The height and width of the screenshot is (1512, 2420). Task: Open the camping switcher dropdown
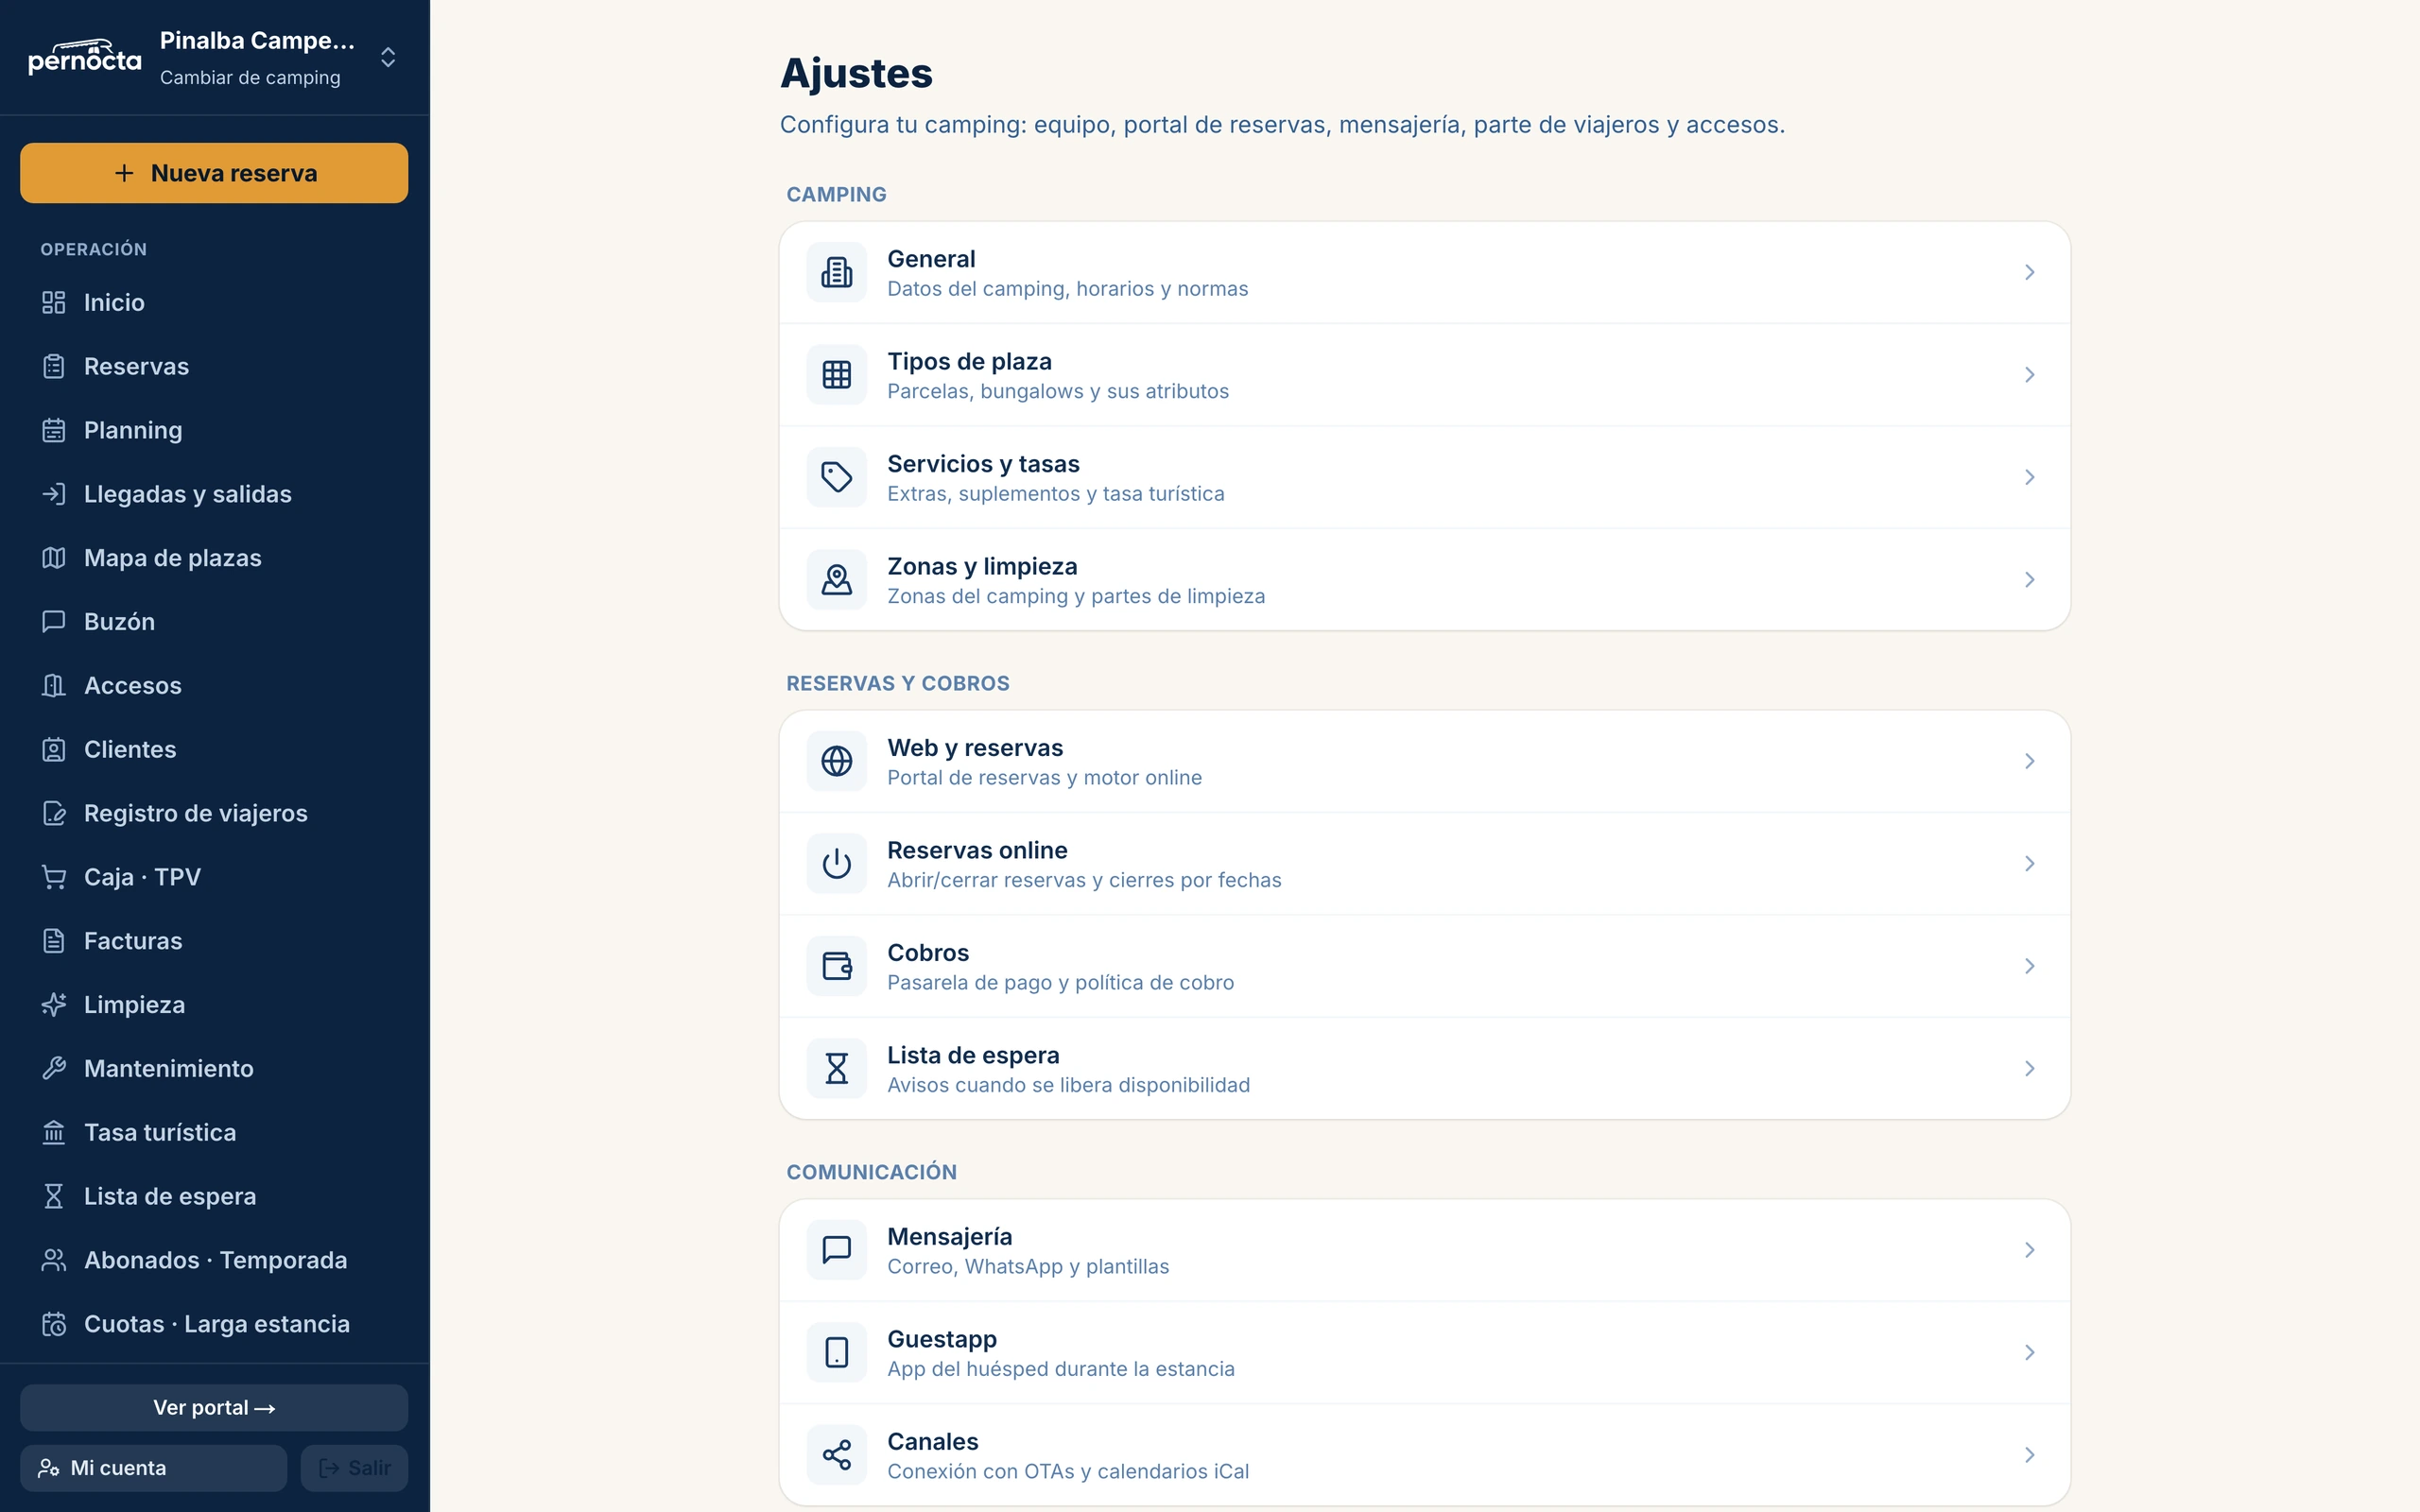point(388,57)
